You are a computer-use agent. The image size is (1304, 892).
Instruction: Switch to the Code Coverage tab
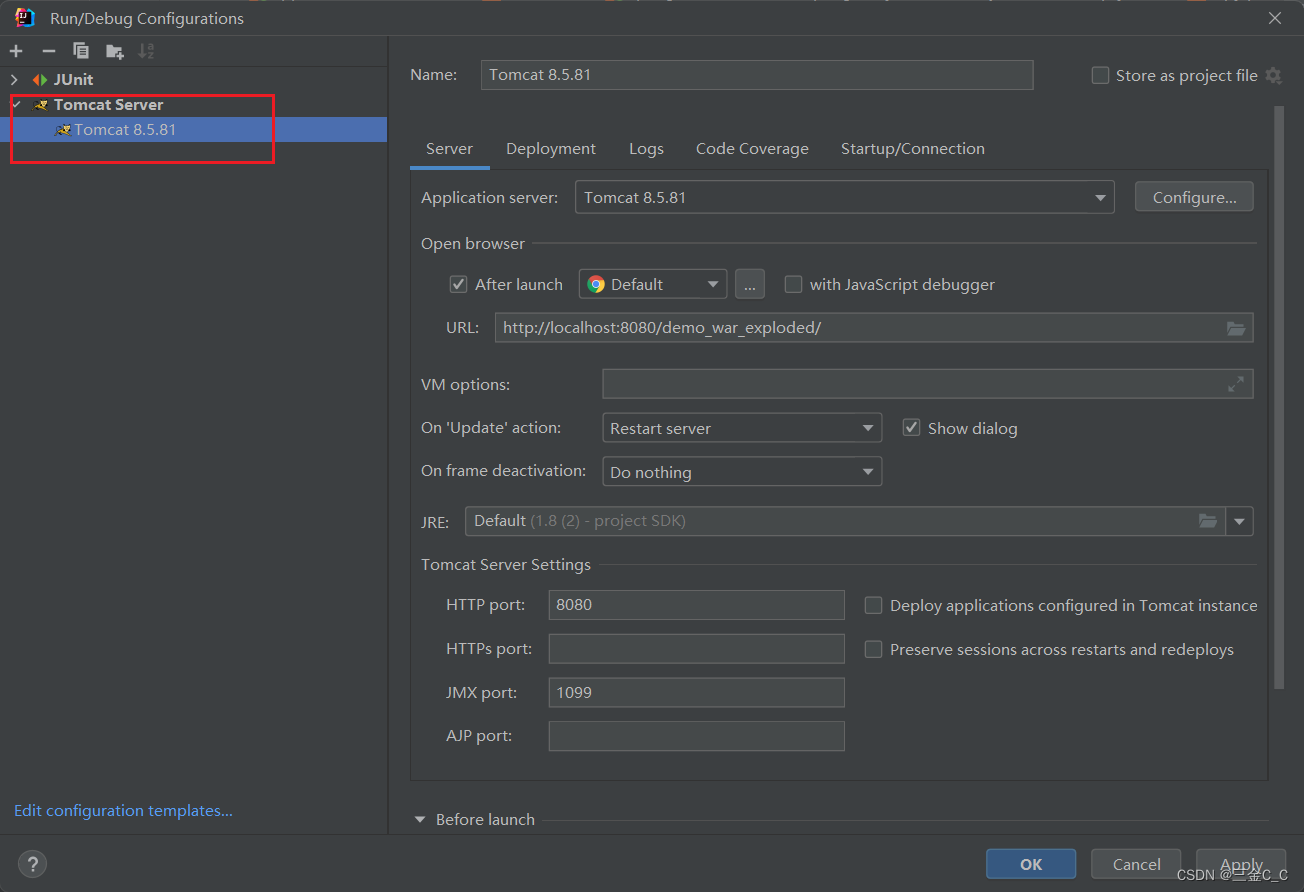(x=752, y=148)
